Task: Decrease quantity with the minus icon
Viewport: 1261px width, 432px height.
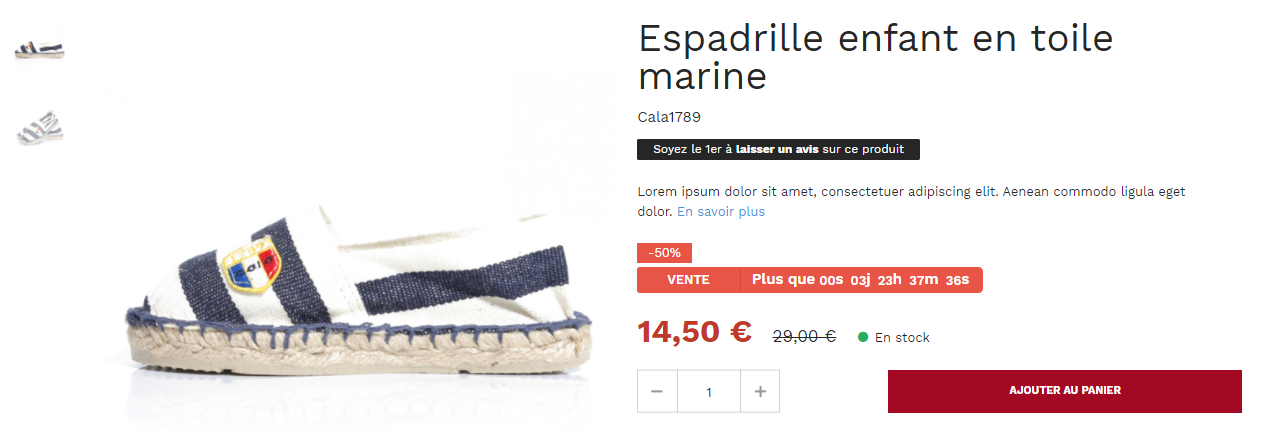Action: coord(657,391)
